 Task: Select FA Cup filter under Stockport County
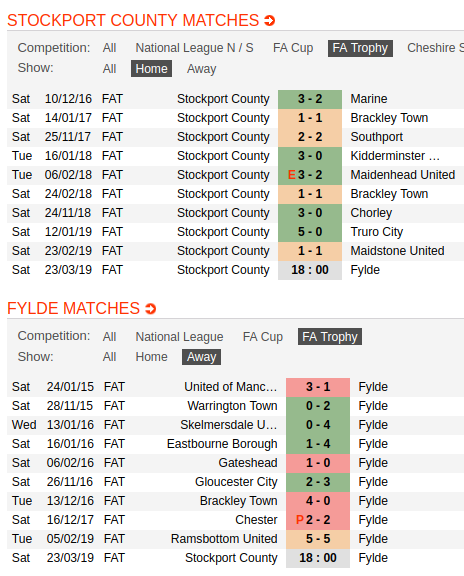pyautogui.click(x=293, y=48)
